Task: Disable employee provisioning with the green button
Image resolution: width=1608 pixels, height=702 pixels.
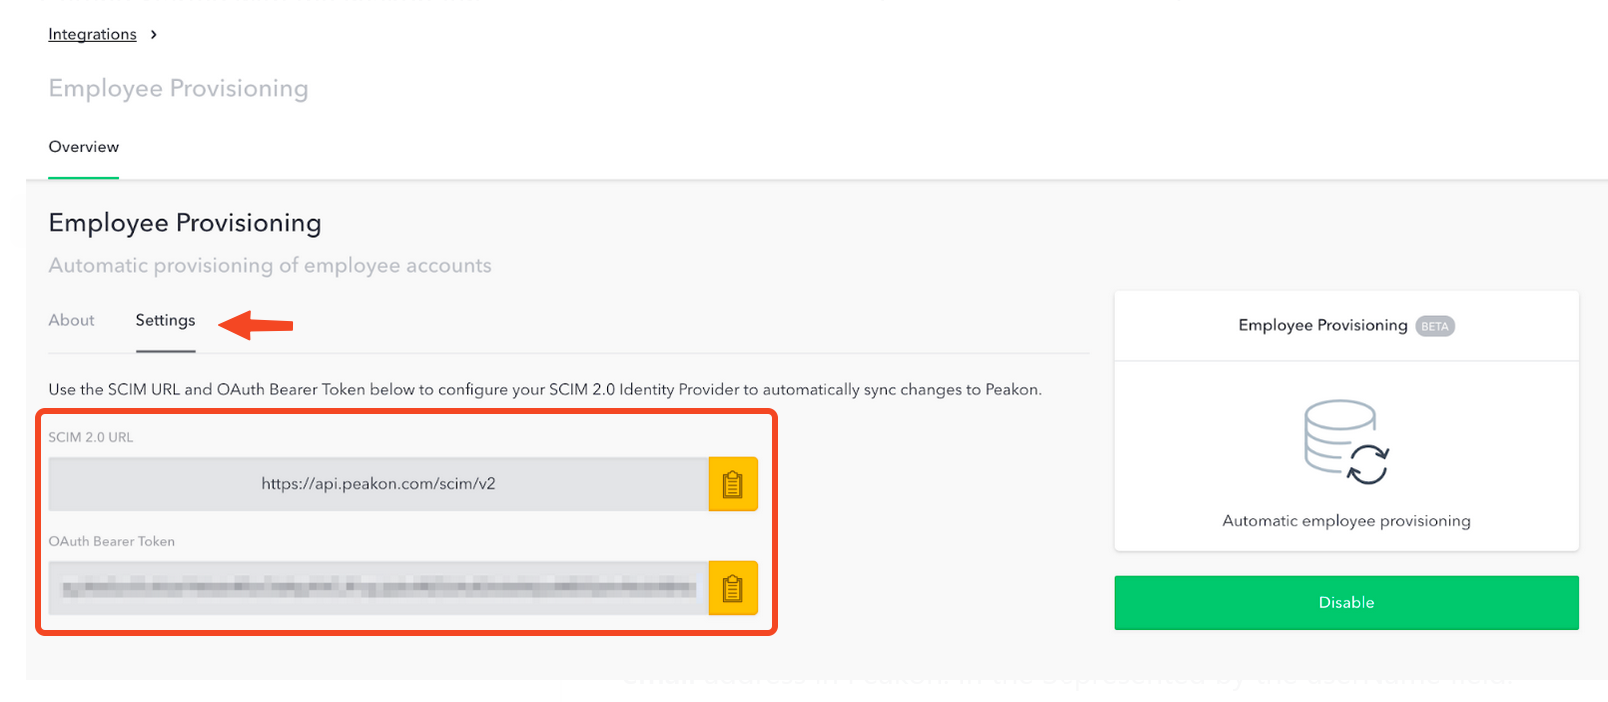Action: point(1346,602)
